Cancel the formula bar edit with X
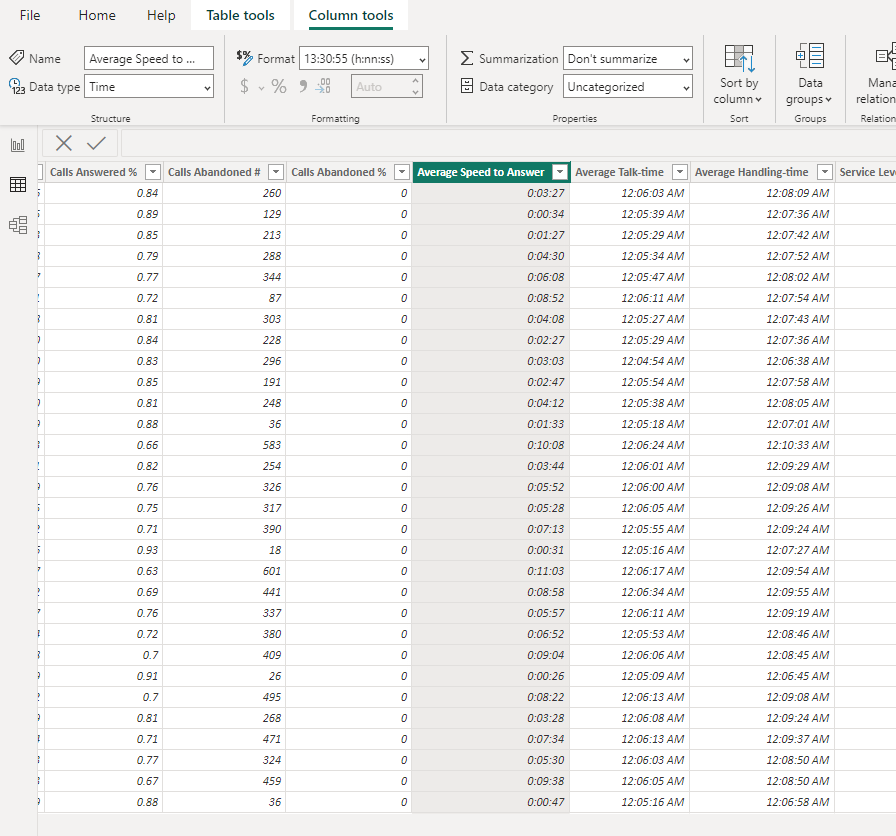This screenshot has width=896, height=836. (x=63, y=143)
